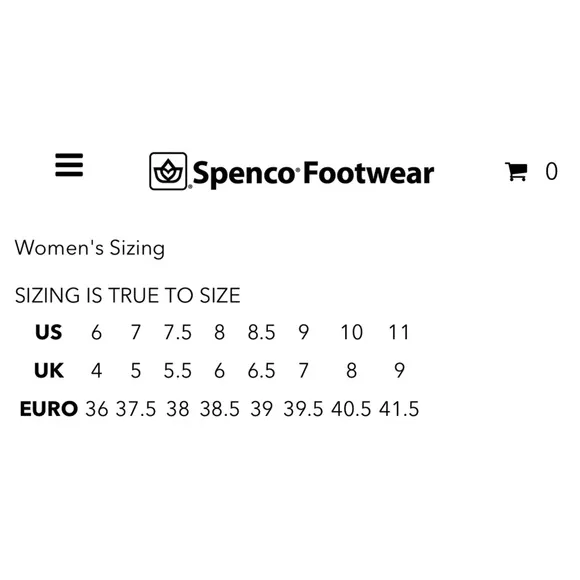Select US size 8.5 cell

(x=262, y=332)
